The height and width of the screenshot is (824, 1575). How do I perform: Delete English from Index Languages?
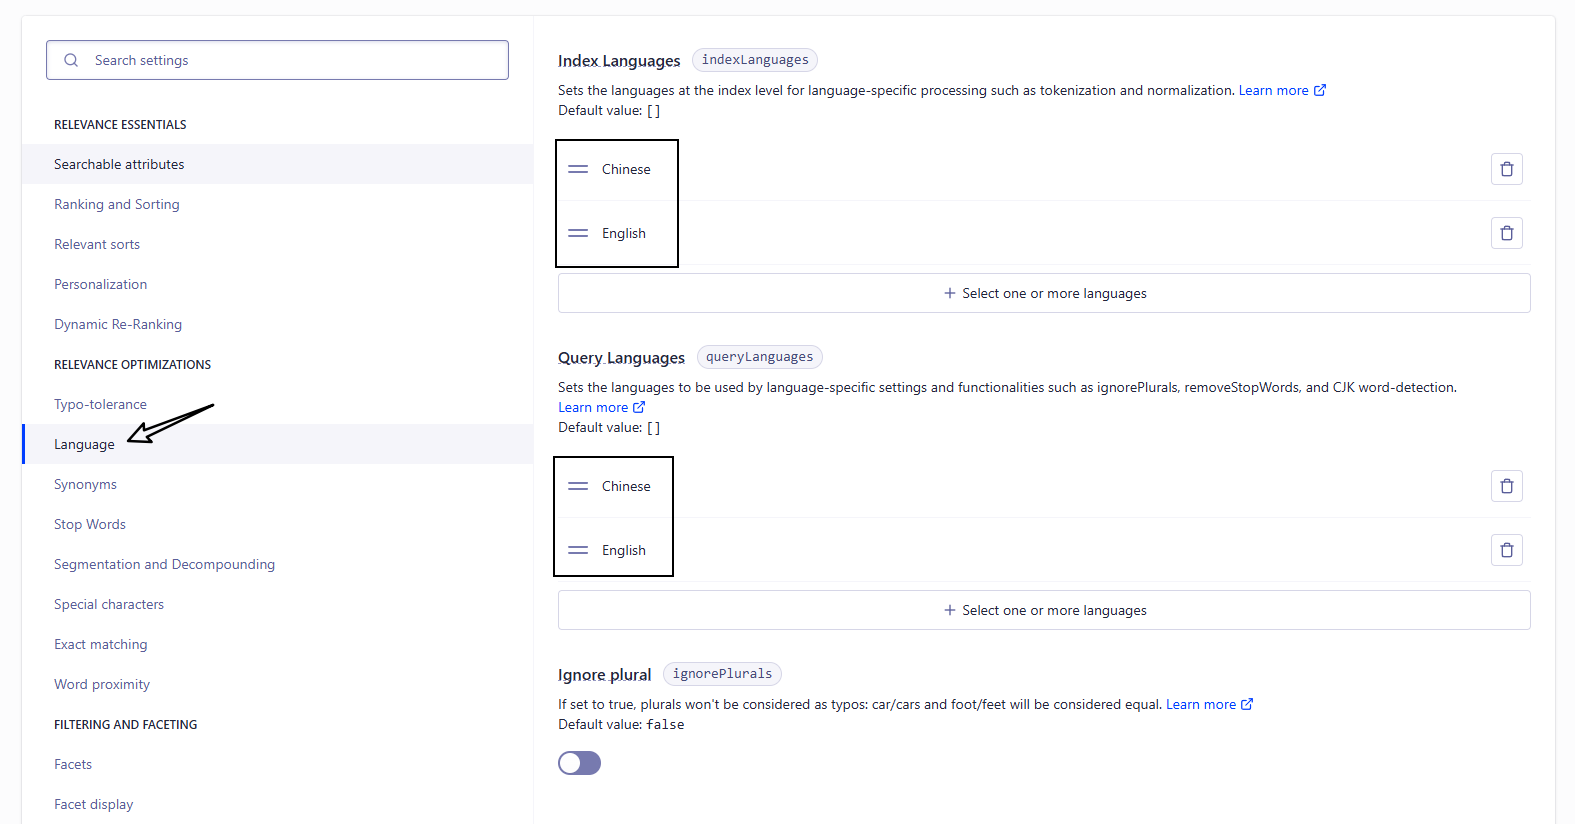click(1506, 233)
